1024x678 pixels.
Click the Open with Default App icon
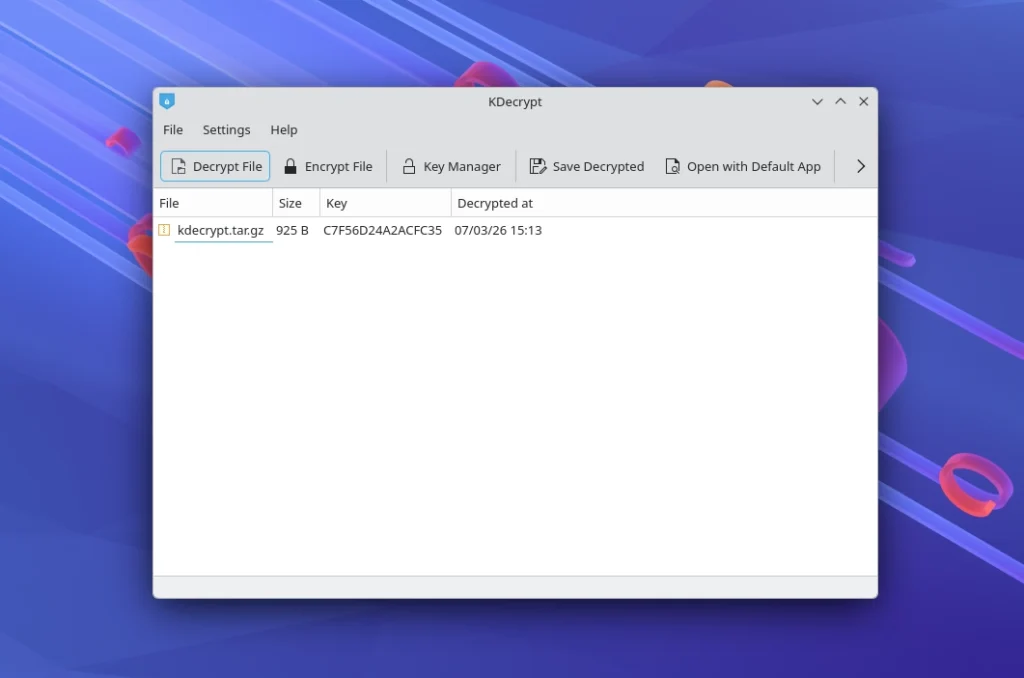click(673, 167)
